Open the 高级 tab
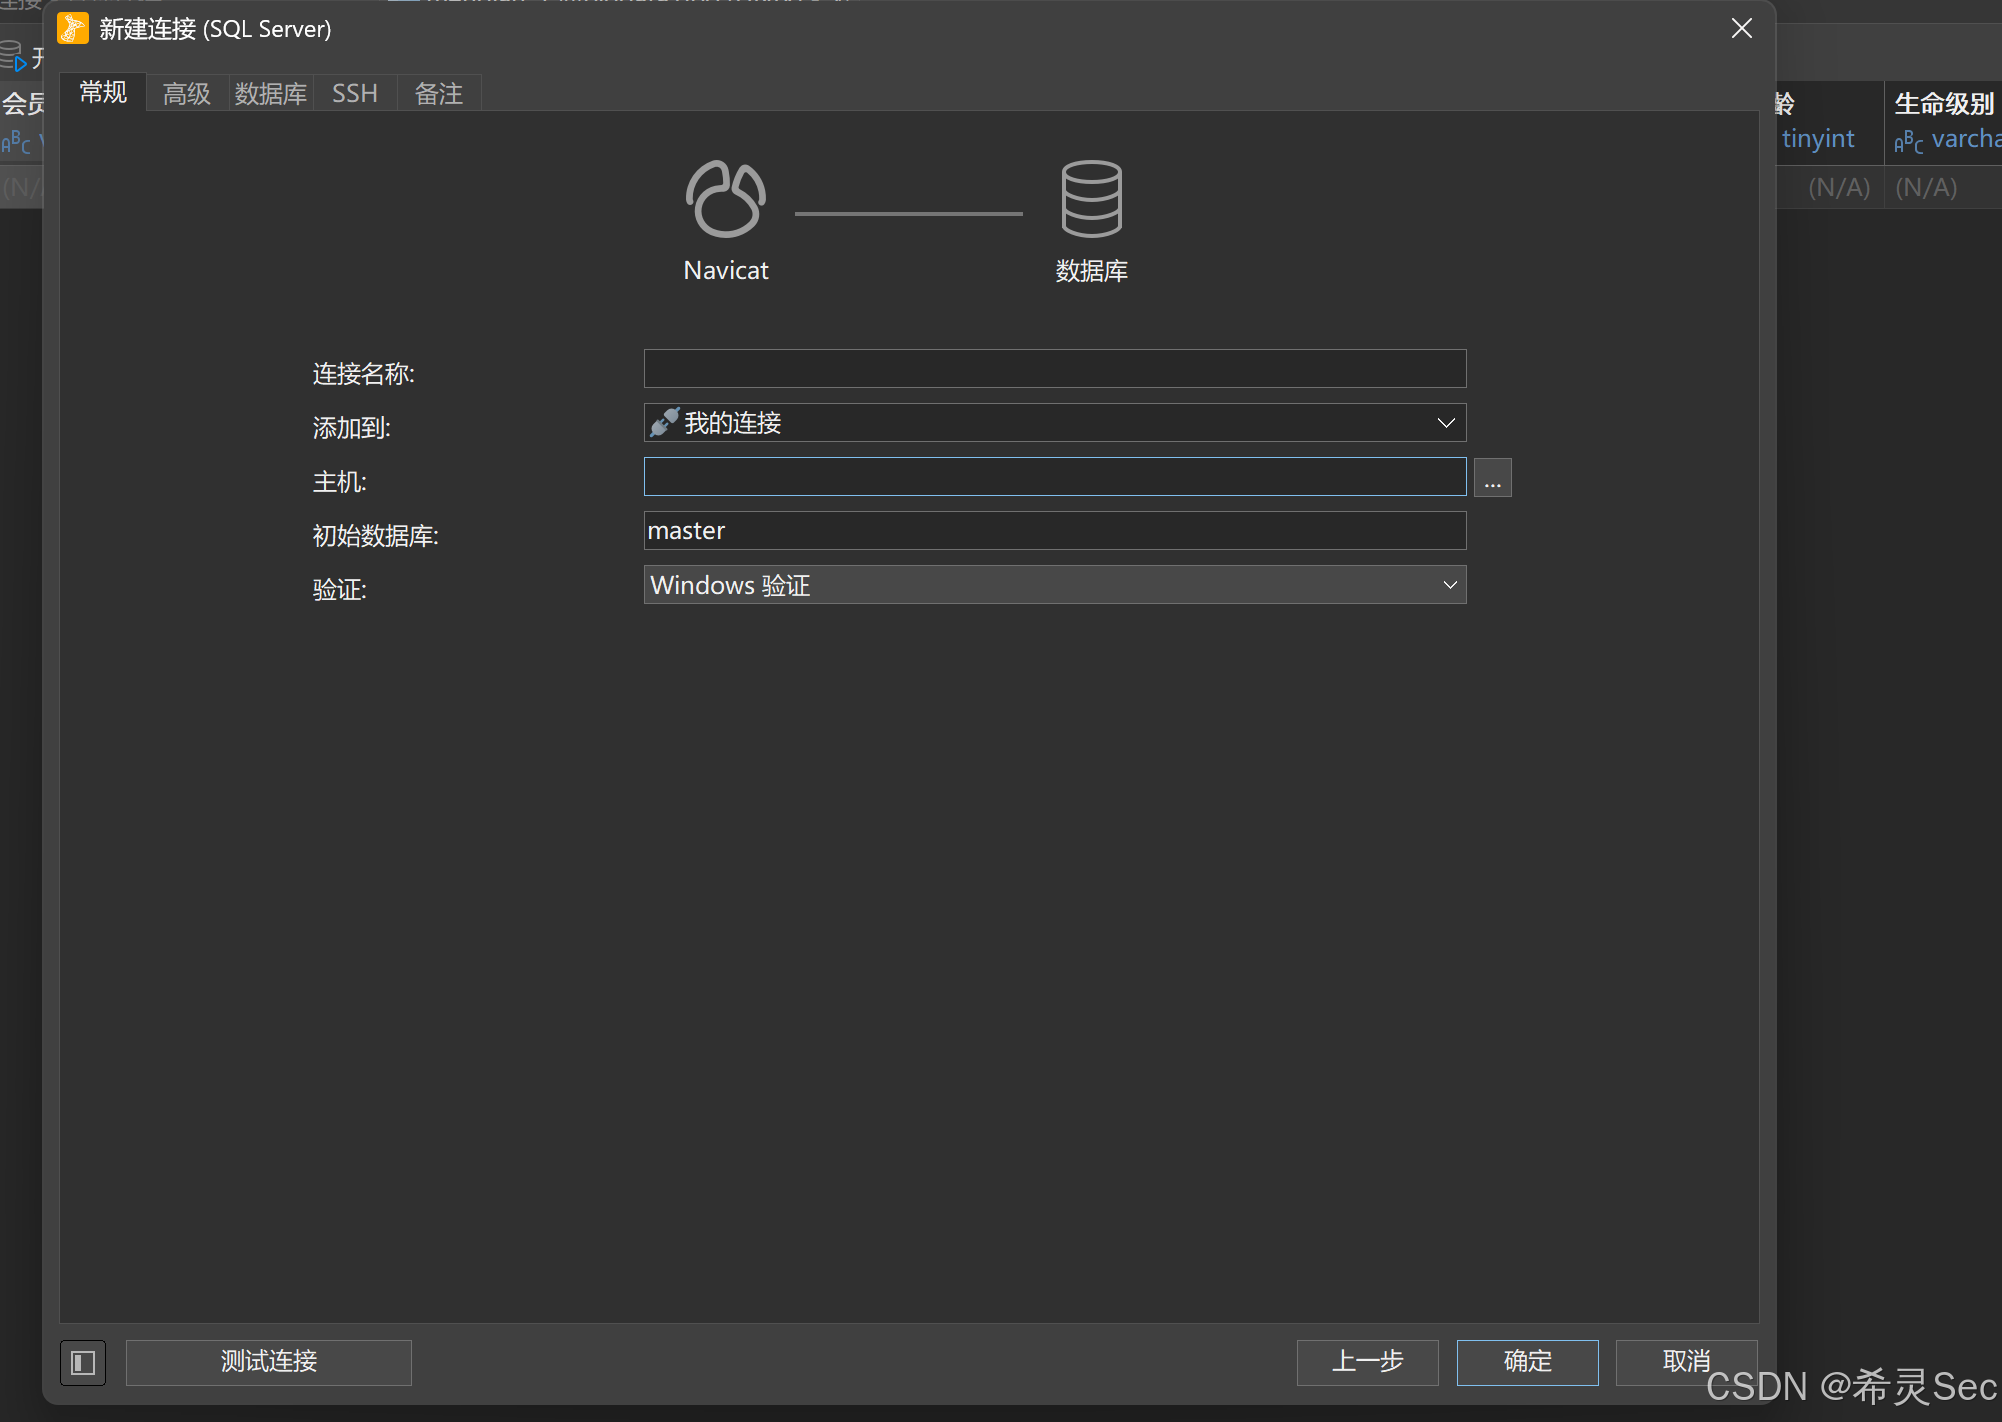The height and width of the screenshot is (1422, 2002). 187,94
